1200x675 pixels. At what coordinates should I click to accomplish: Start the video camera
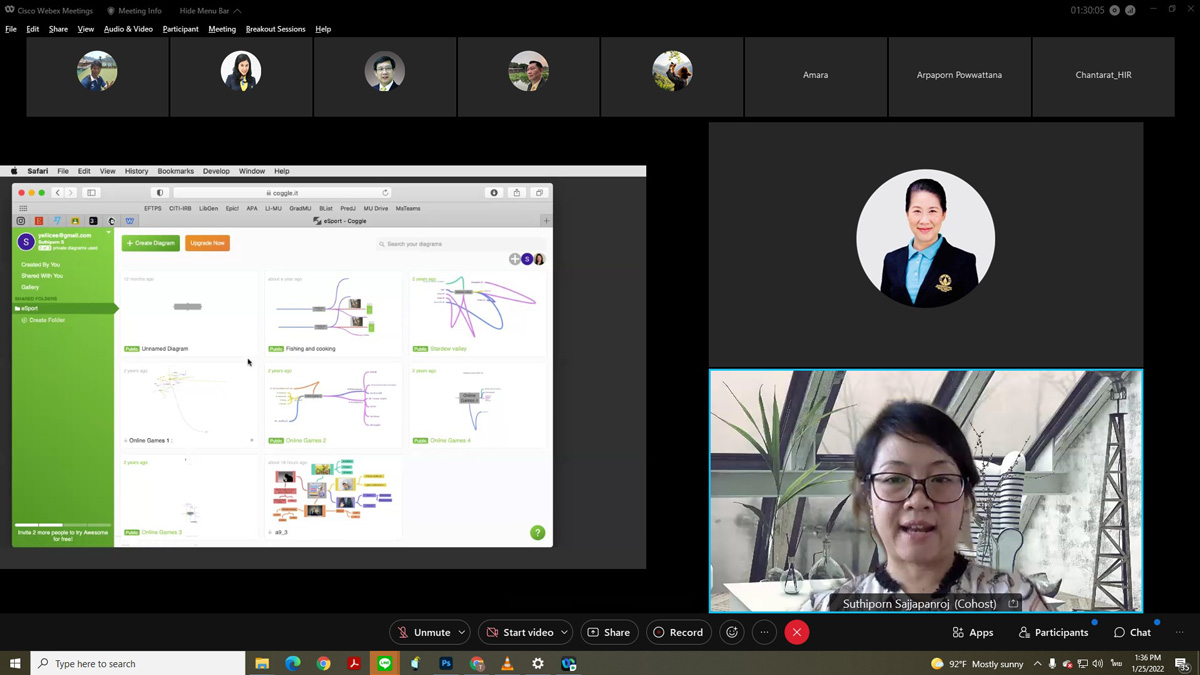point(518,632)
